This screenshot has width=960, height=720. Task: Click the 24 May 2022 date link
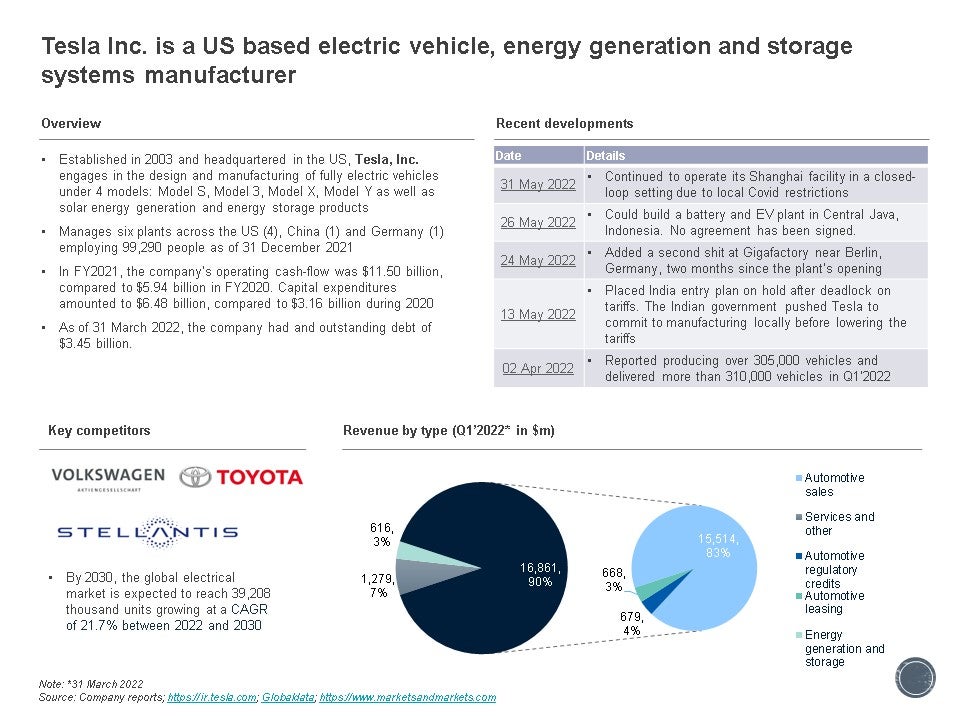tap(538, 260)
